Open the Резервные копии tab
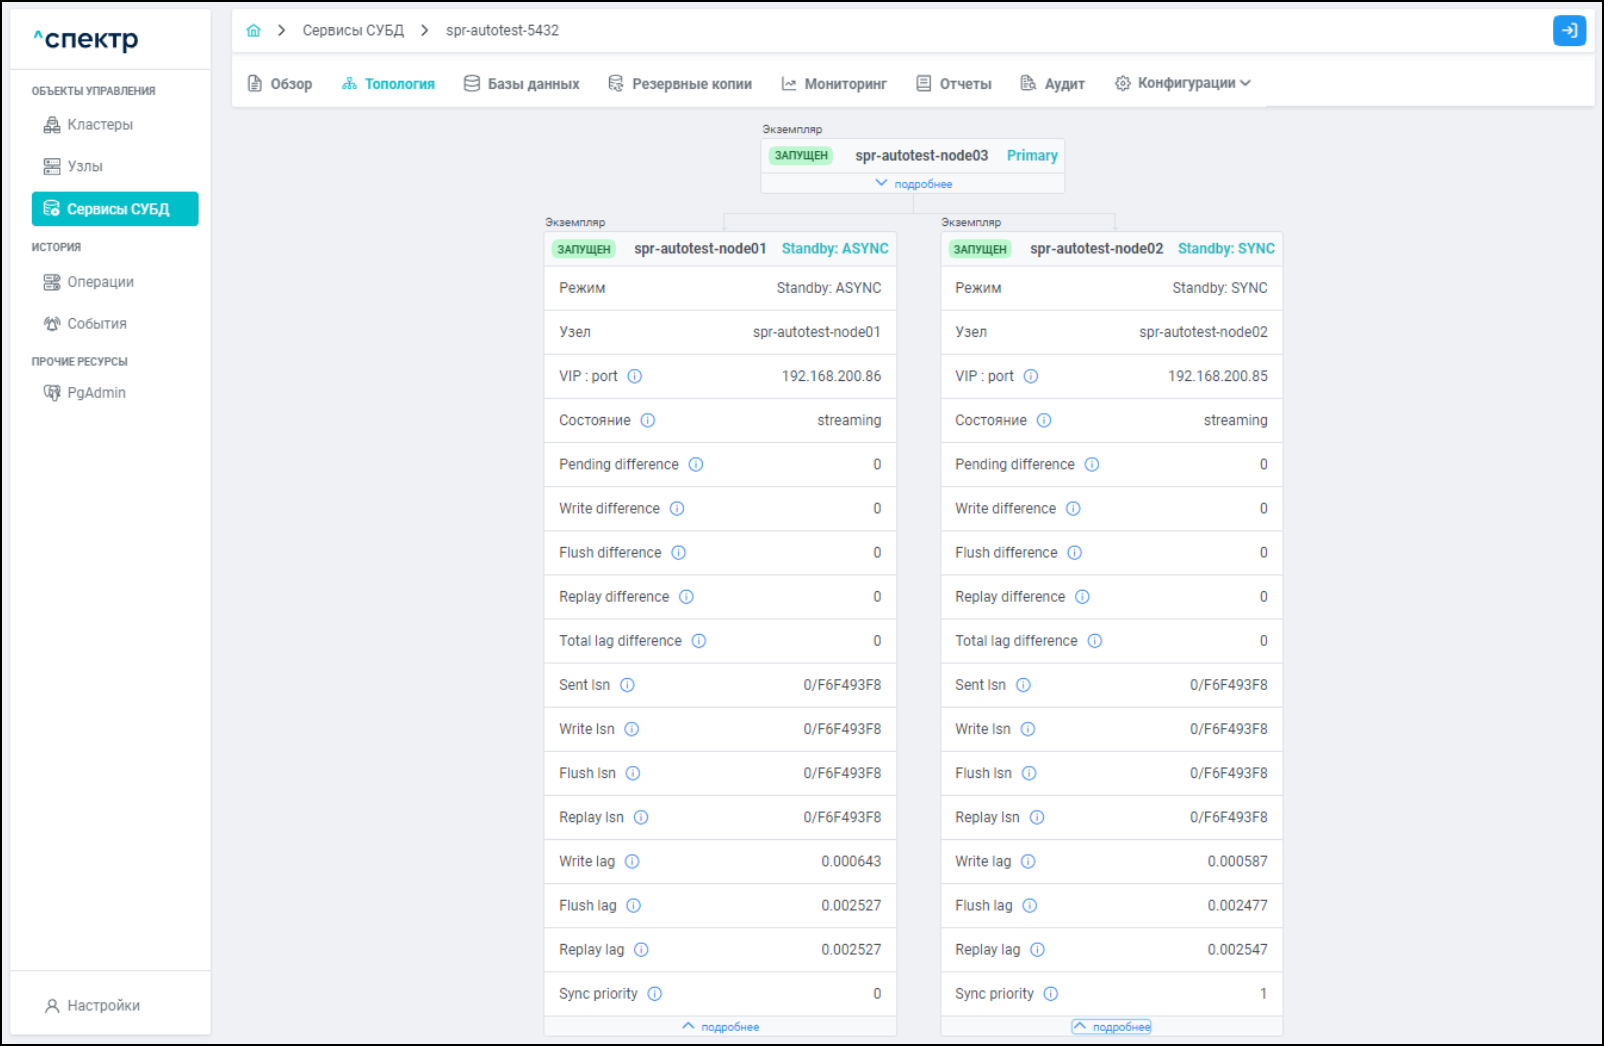1604x1046 pixels. coord(680,84)
